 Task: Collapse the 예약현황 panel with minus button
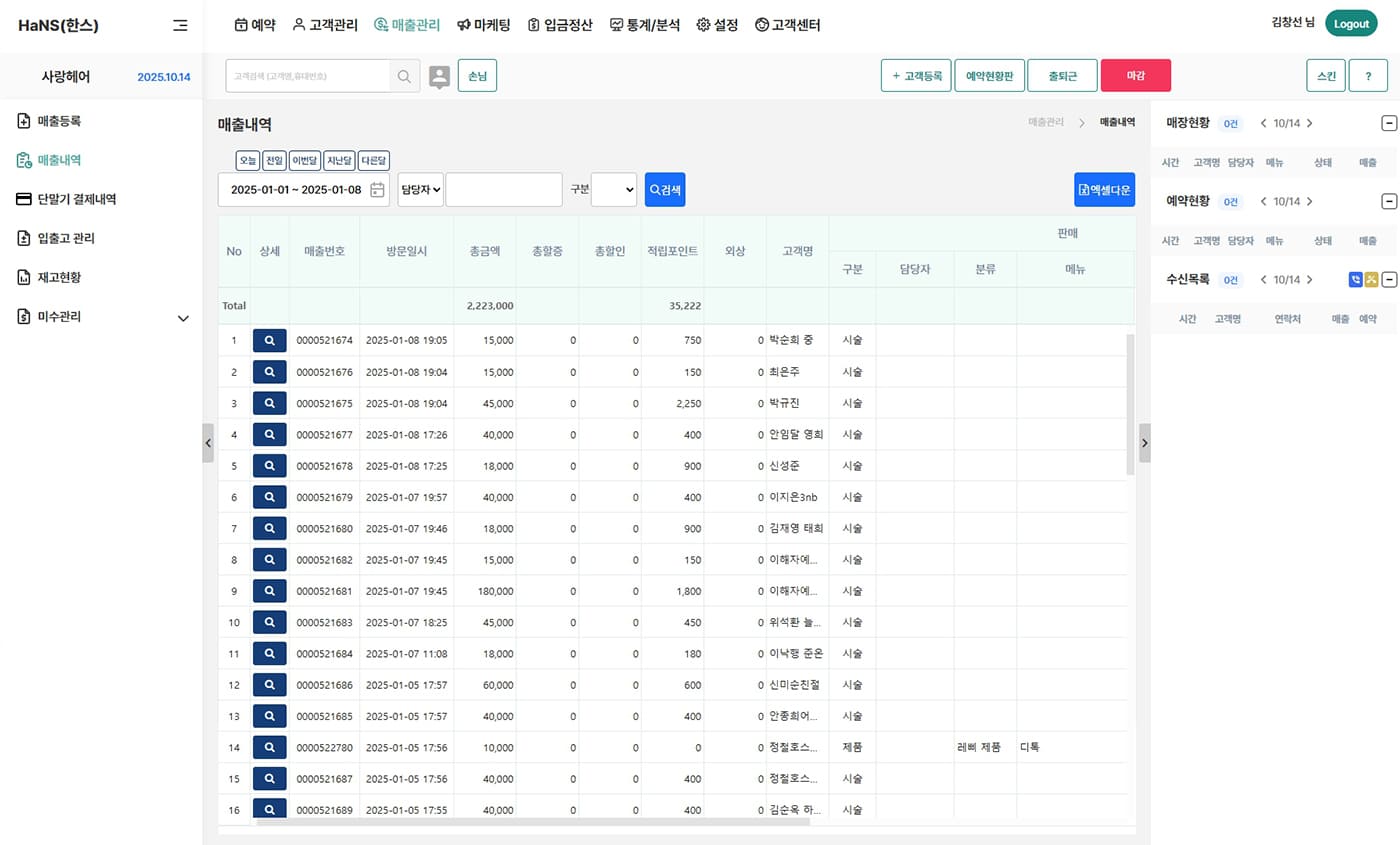pos(1388,201)
